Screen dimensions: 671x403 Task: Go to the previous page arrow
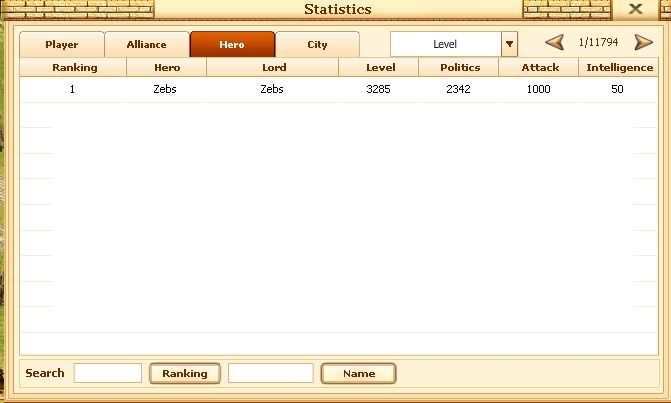pyautogui.click(x=554, y=43)
